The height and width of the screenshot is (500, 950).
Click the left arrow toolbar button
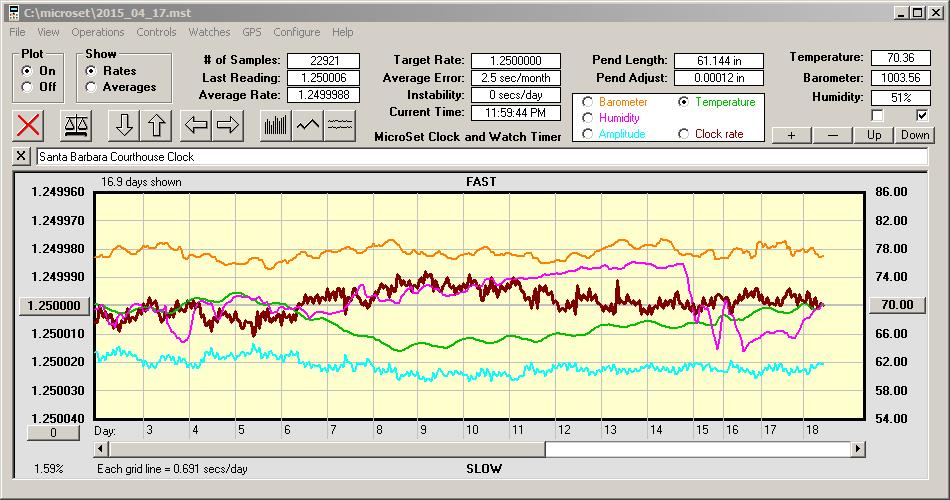point(196,125)
